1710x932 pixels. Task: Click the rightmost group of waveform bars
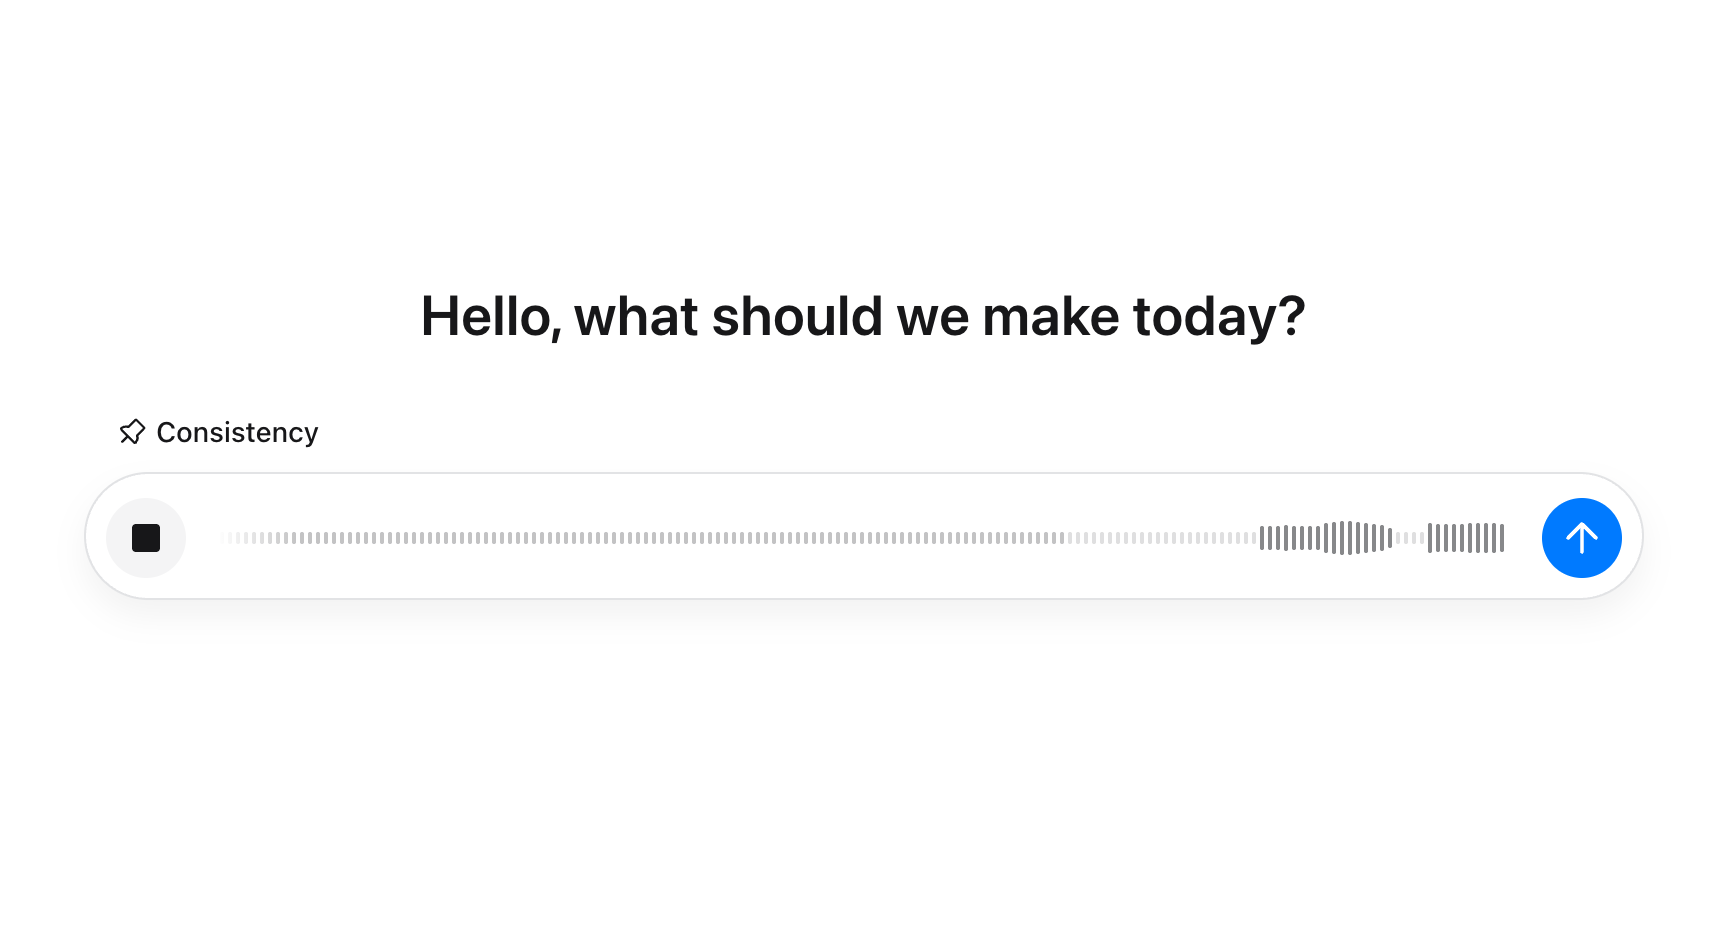pos(1466,538)
